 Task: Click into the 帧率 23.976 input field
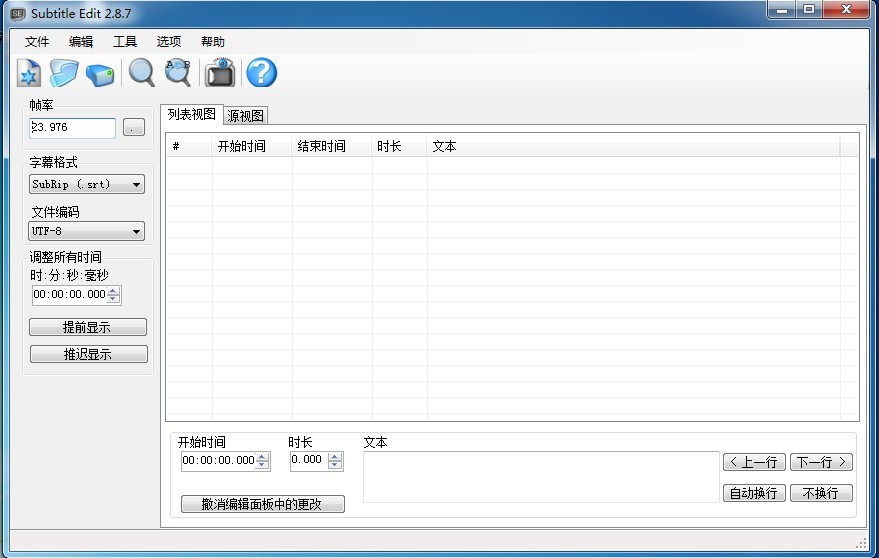[73, 128]
